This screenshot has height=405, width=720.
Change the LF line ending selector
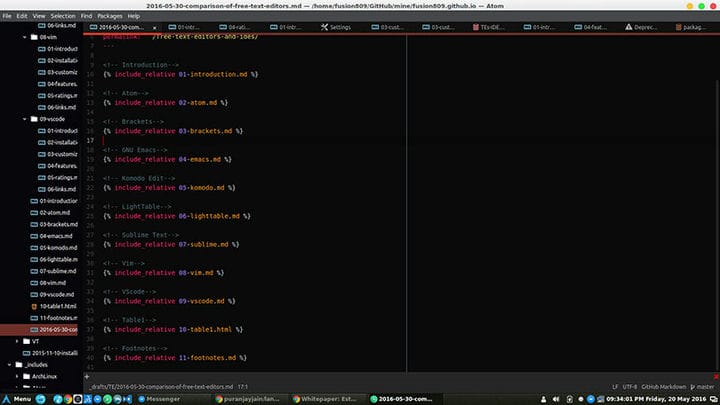coord(615,387)
